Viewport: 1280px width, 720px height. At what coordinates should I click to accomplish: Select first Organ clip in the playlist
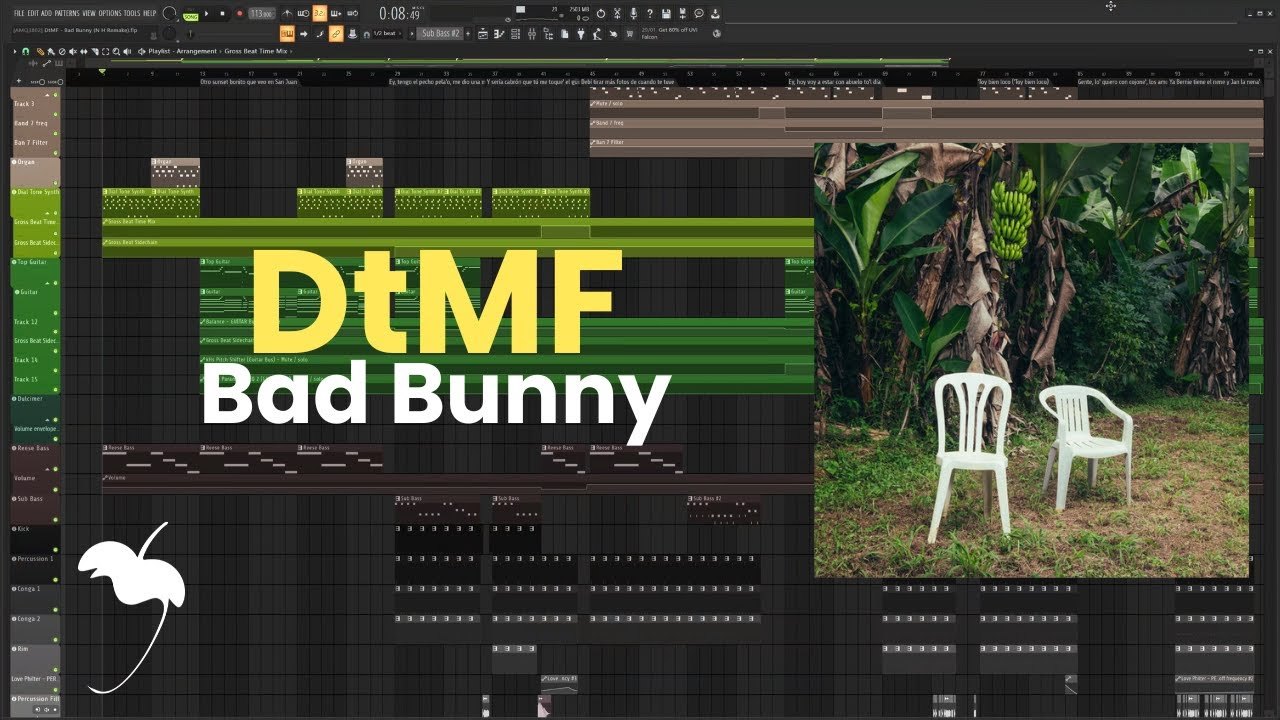coord(175,172)
